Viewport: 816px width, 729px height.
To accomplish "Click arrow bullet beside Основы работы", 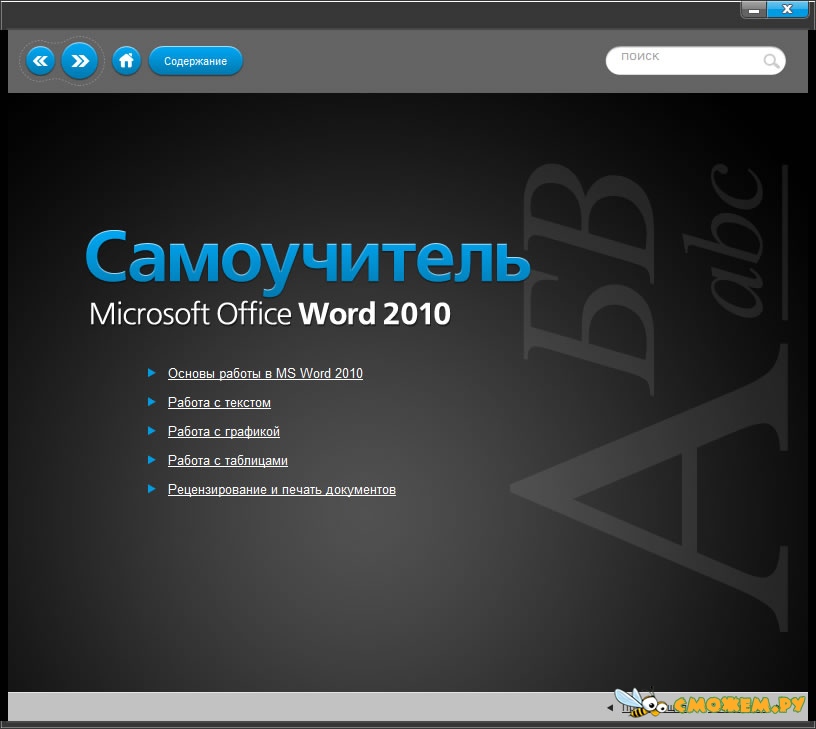I will pyautogui.click(x=151, y=373).
